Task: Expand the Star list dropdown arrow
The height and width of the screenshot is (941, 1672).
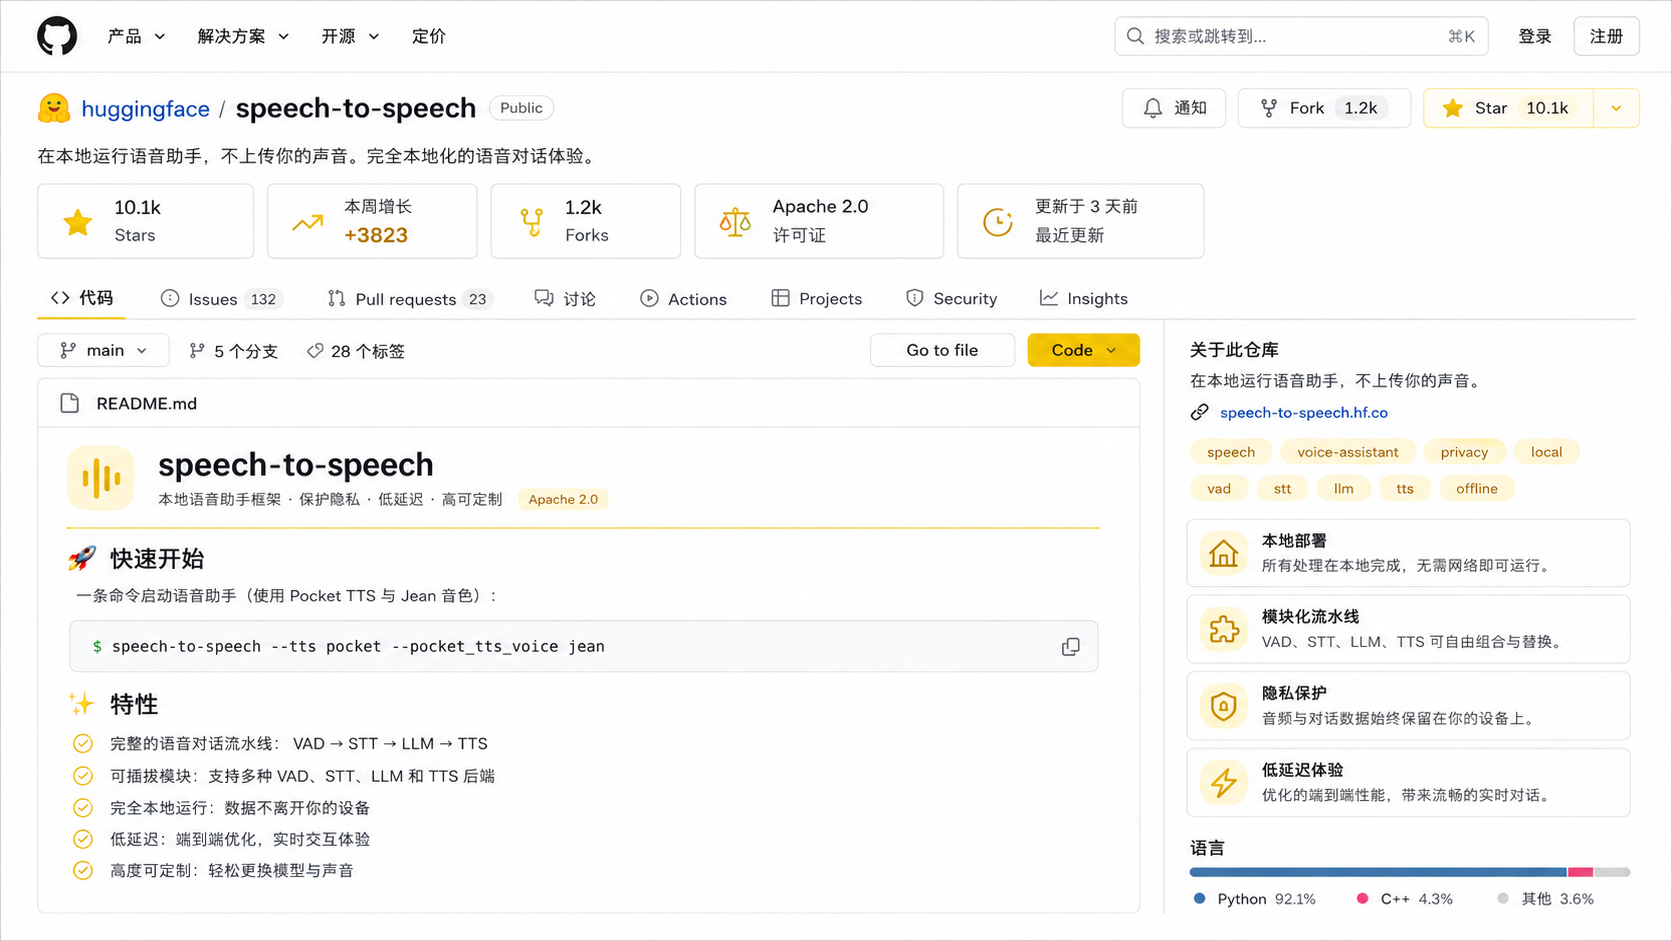Action: (1616, 108)
